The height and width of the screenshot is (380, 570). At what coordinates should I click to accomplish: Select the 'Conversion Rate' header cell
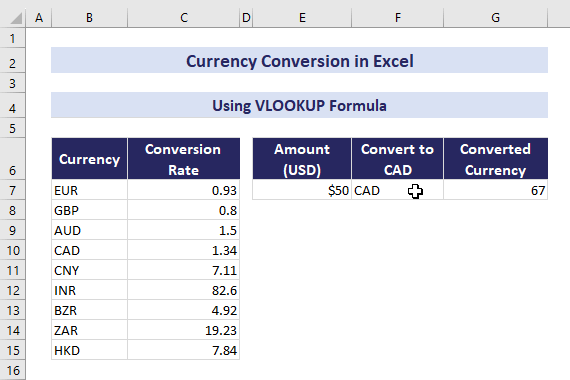184,159
